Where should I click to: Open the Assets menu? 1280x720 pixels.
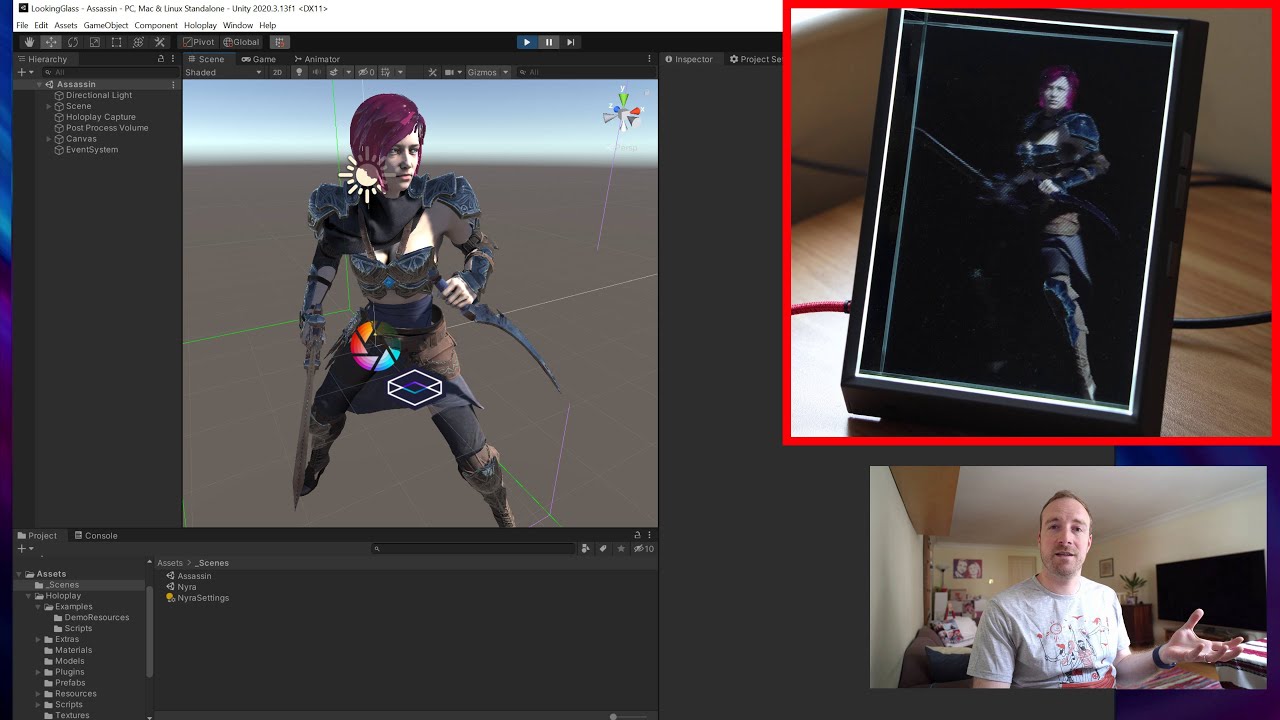(x=66, y=25)
